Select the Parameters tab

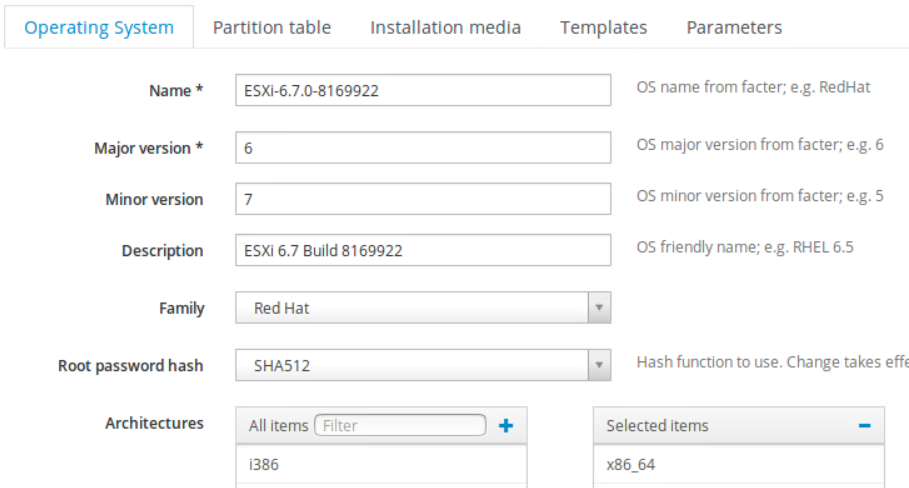(734, 27)
